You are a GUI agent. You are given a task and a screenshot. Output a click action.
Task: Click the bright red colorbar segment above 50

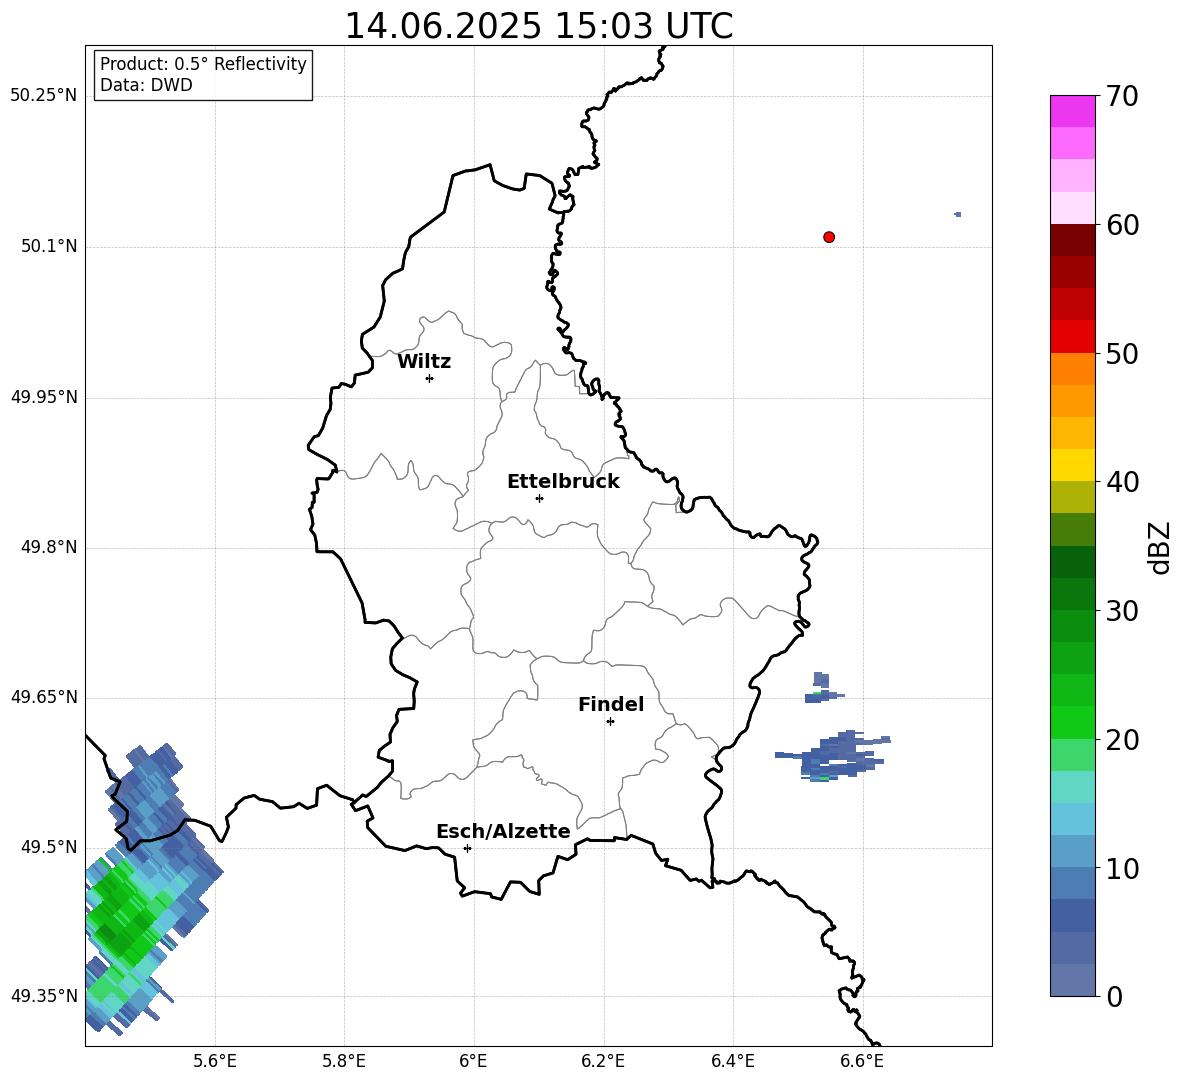point(1072,337)
